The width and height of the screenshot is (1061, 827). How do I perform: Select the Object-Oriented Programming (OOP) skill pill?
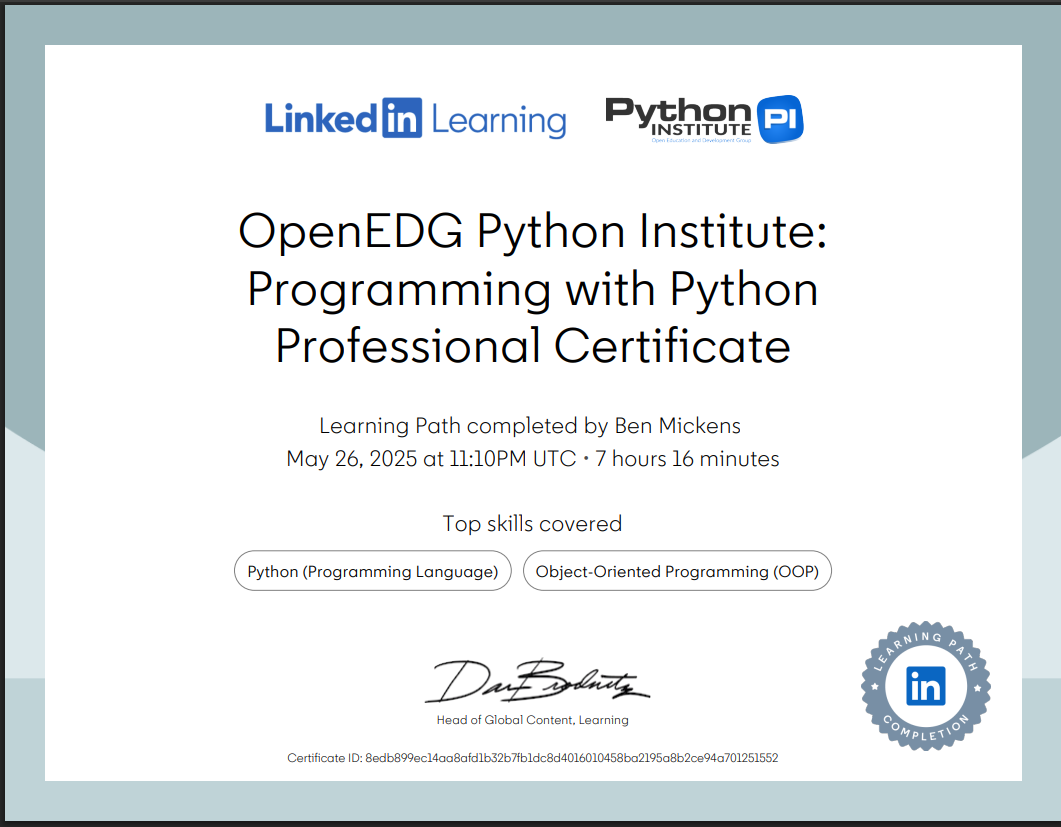pyautogui.click(x=677, y=571)
